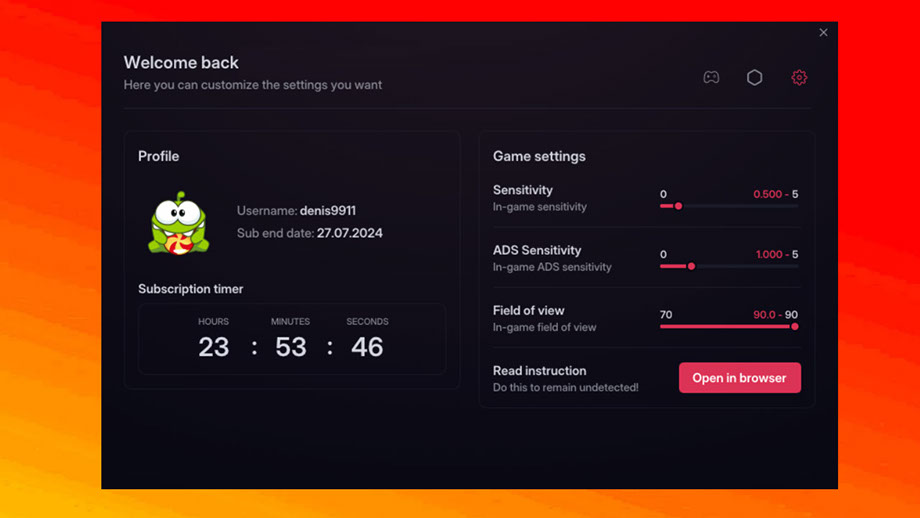Click the Field of view slider handle
Image resolution: width=920 pixels, height=518 pixels.
click(x=795, y=326)
